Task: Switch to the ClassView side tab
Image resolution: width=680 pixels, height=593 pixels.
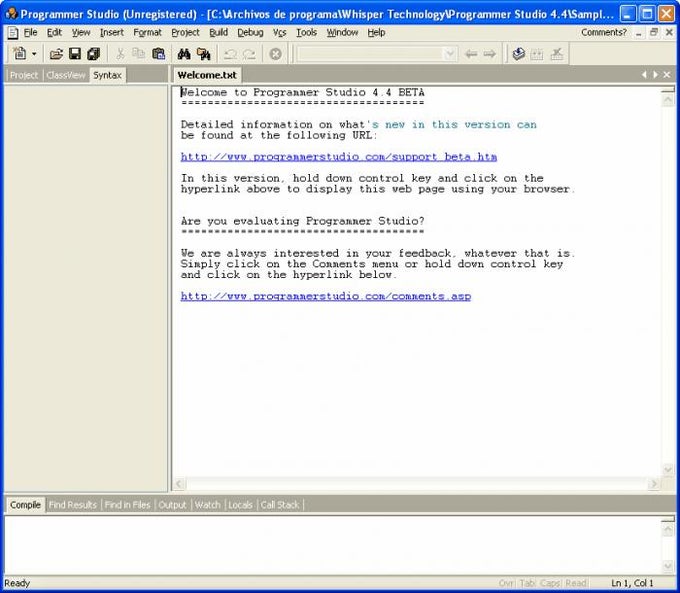Action: [x=66, y=75]
